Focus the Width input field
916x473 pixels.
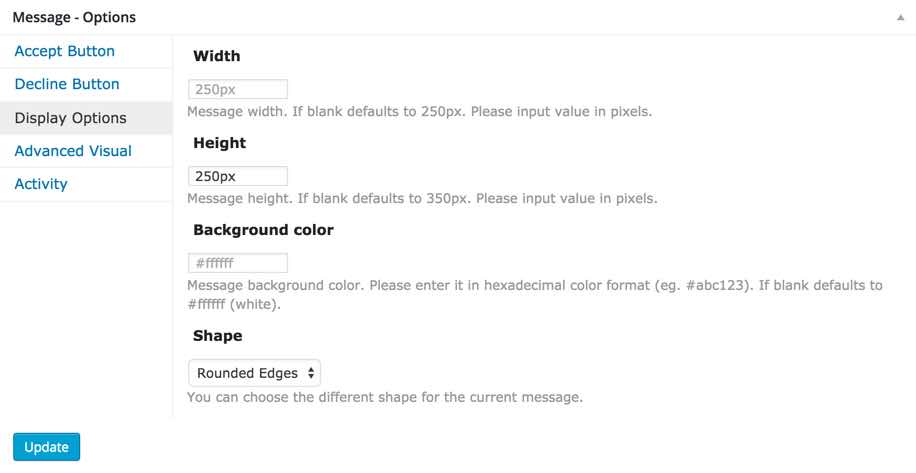238,89
